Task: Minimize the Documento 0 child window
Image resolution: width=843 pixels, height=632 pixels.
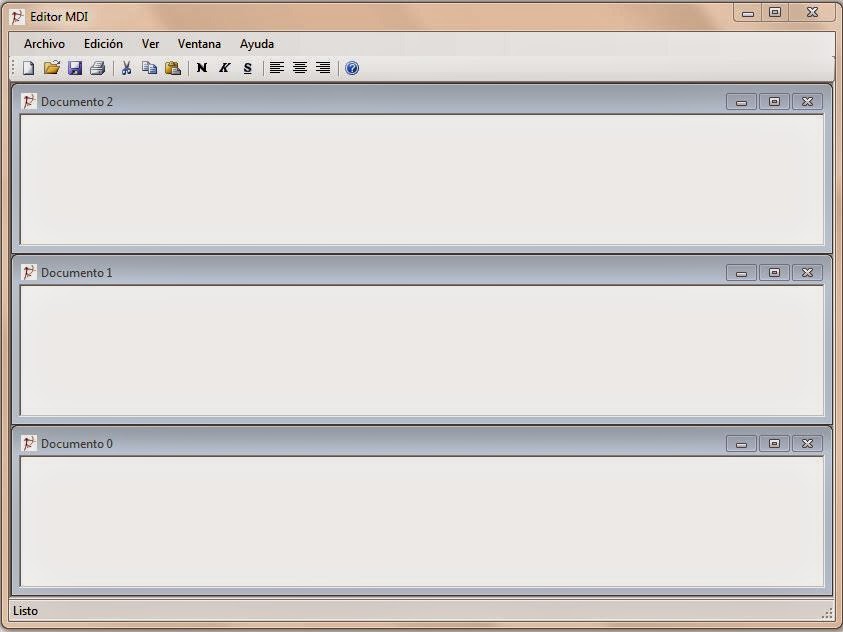Action: point(741,443)
